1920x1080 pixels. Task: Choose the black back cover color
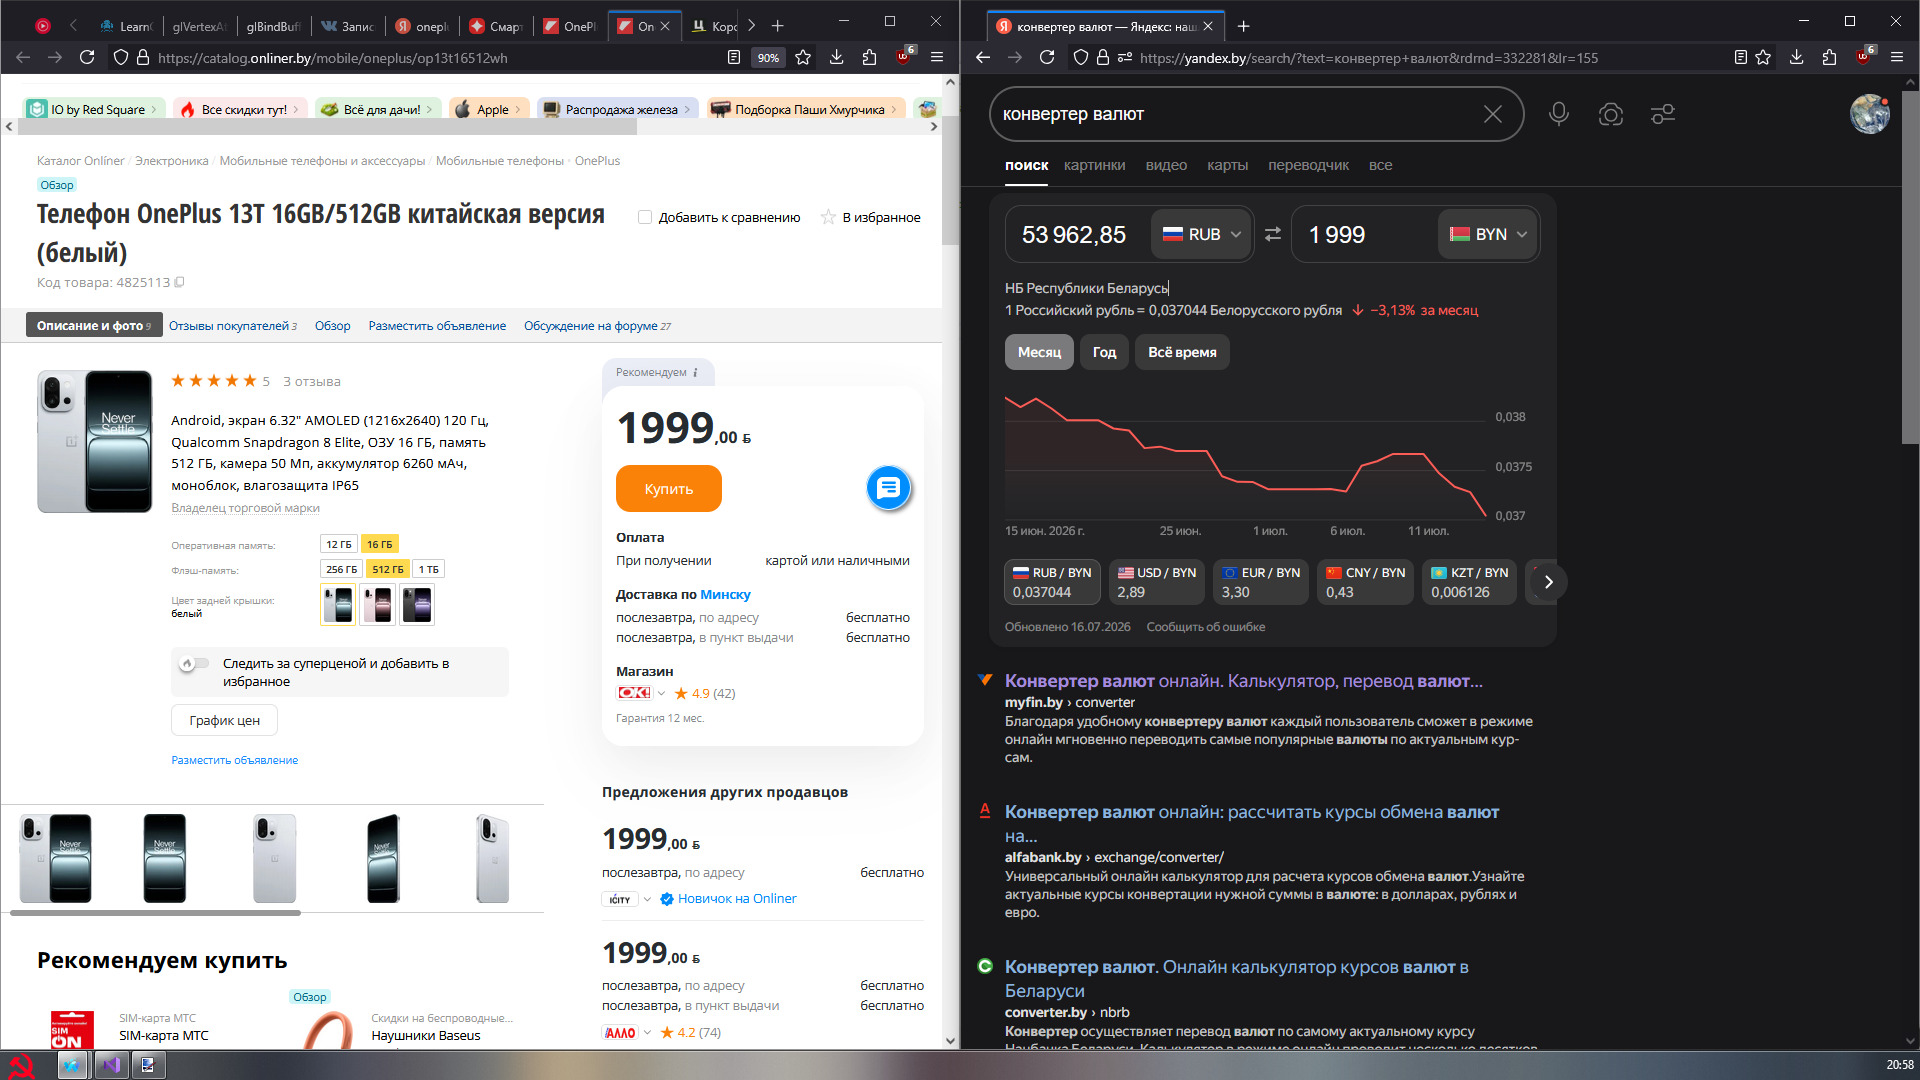[x=417, y=604]
